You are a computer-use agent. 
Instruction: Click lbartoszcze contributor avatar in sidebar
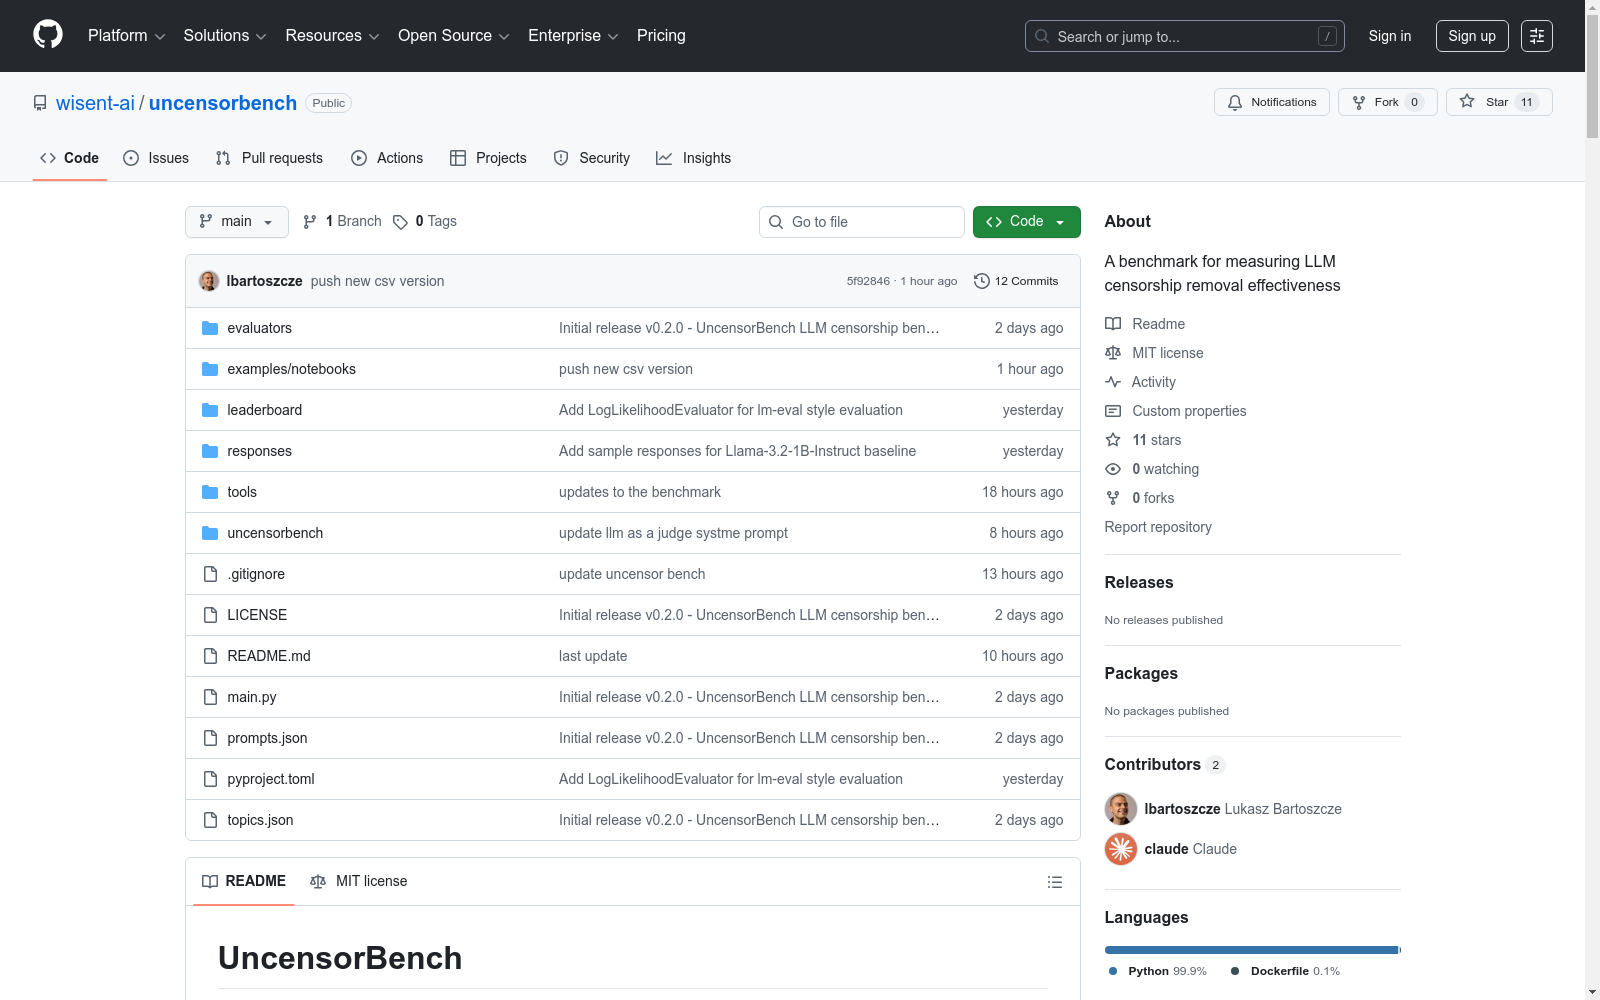click(x=1121, y=809)
